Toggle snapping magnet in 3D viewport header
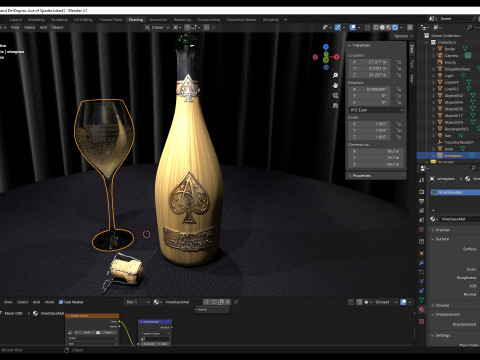The image size is (480, 360). coord(188,27)
